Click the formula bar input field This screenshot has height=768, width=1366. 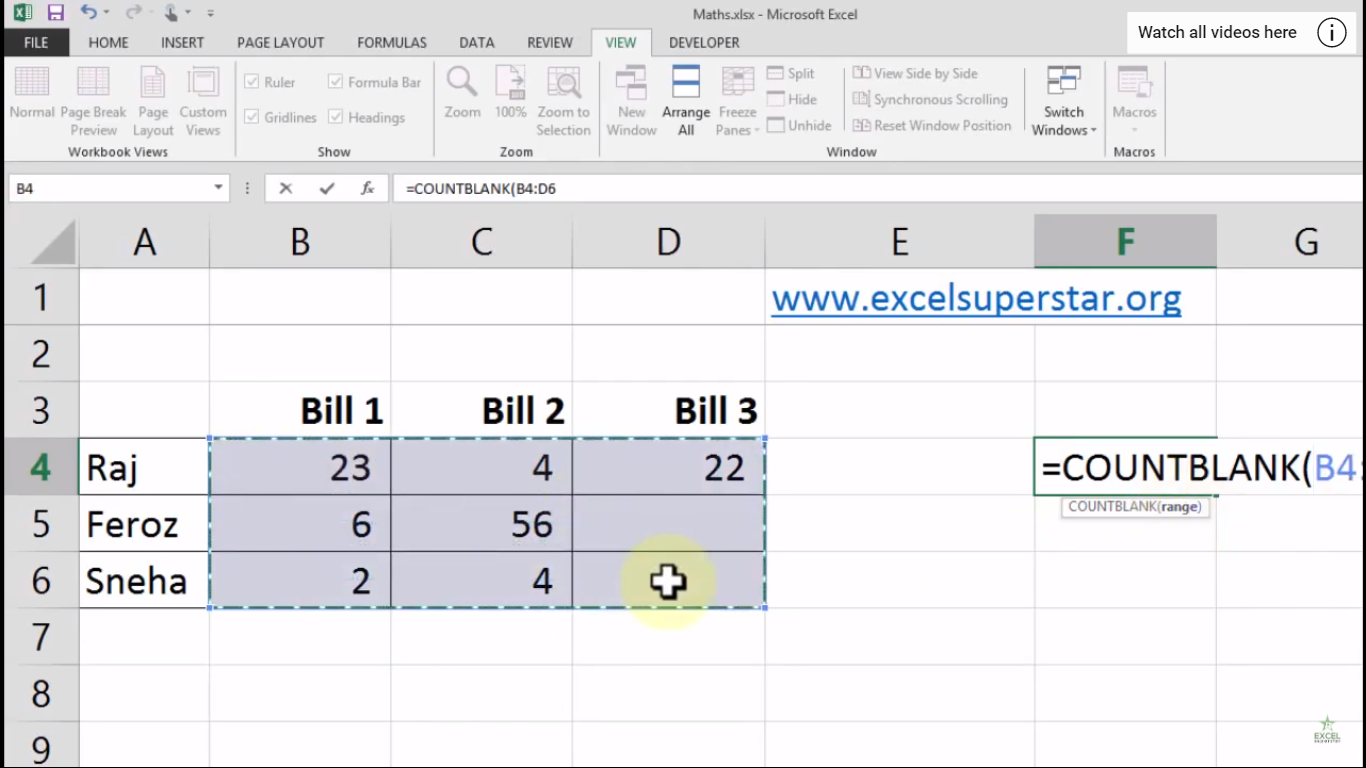click(x=876, y=188)
